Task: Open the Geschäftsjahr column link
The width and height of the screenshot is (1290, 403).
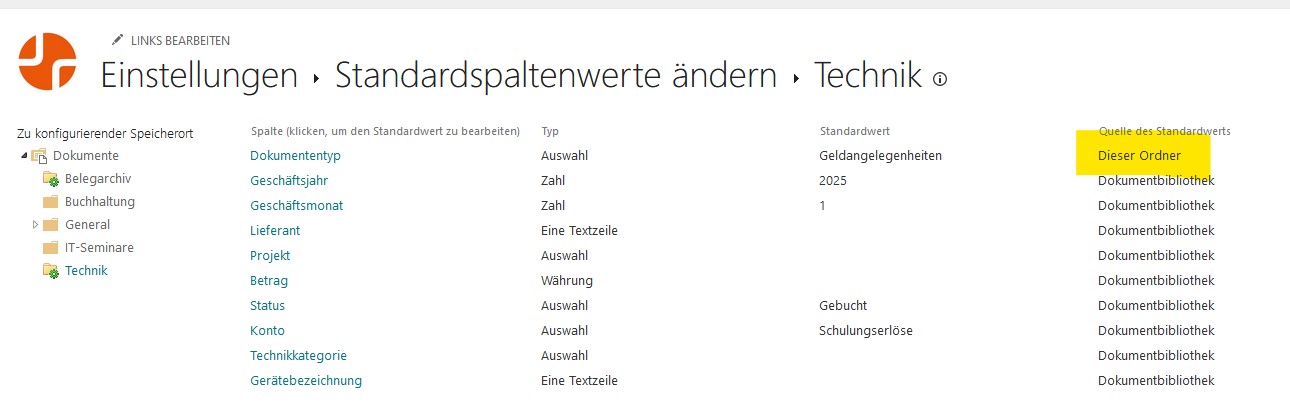Action: click(x=289, y=181)
